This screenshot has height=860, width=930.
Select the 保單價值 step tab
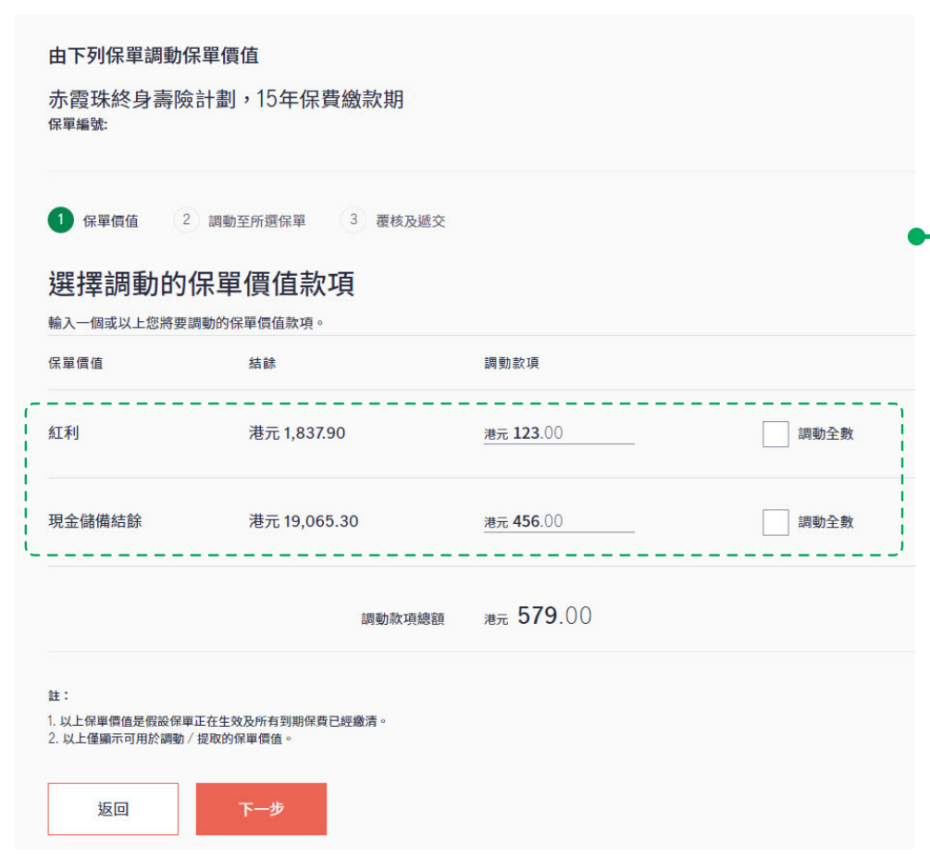tap(110, 221)
